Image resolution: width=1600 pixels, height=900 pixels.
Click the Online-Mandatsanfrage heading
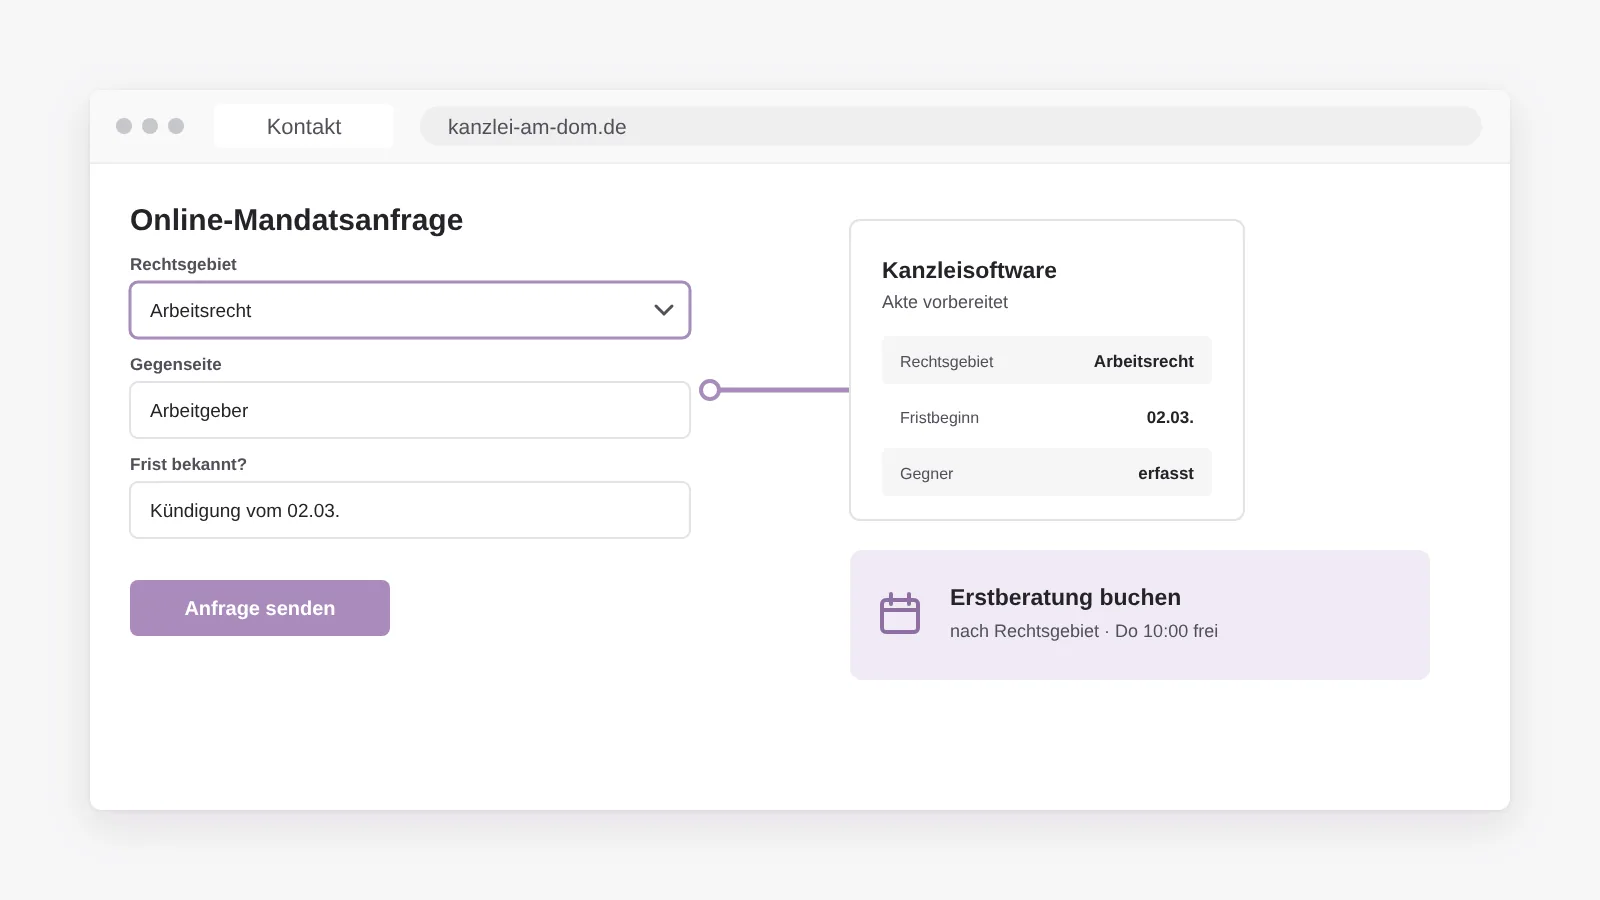tap(296, 220)
